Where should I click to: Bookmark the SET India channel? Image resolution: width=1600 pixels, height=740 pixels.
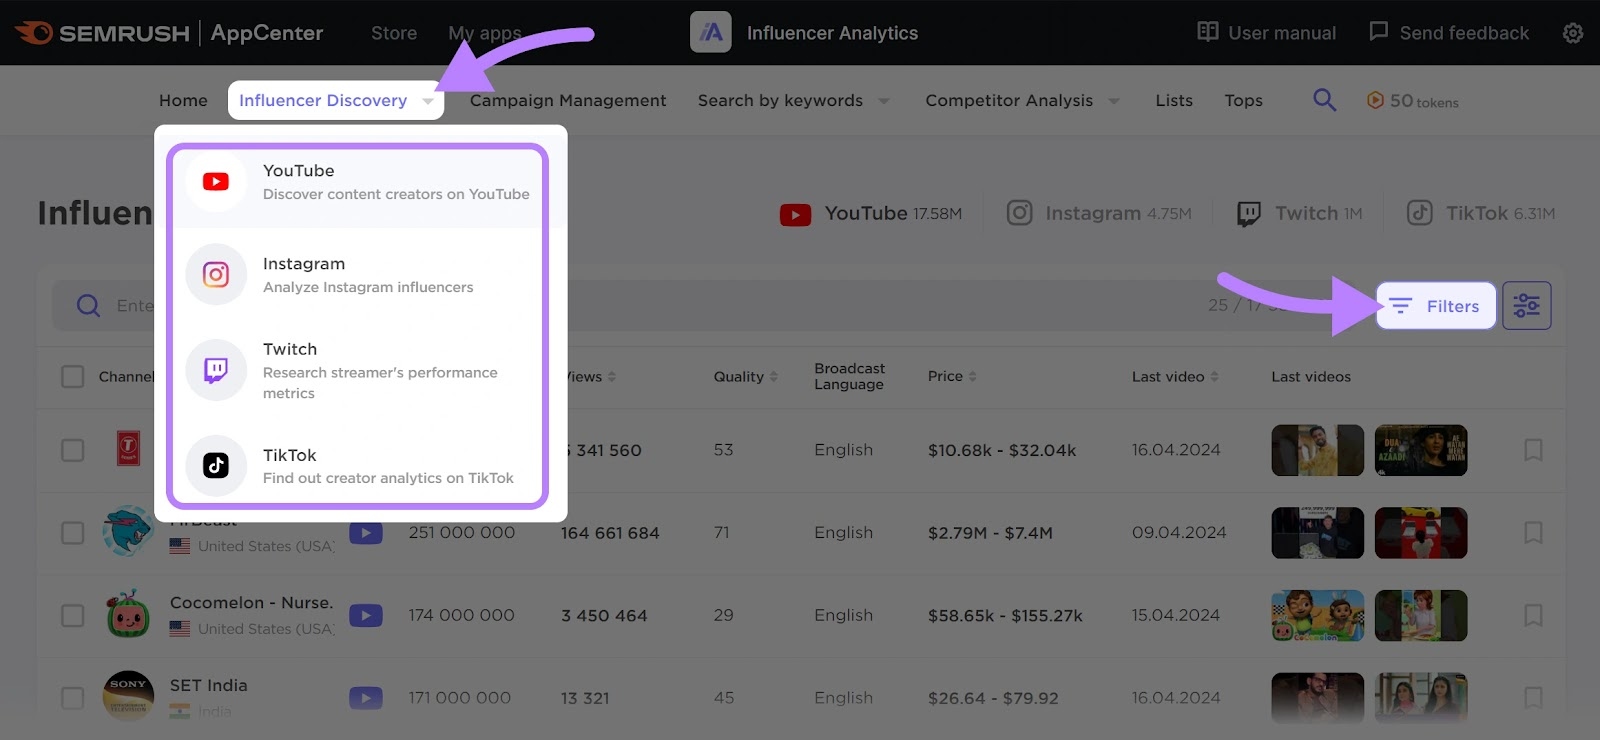[x=1533, y=697]
